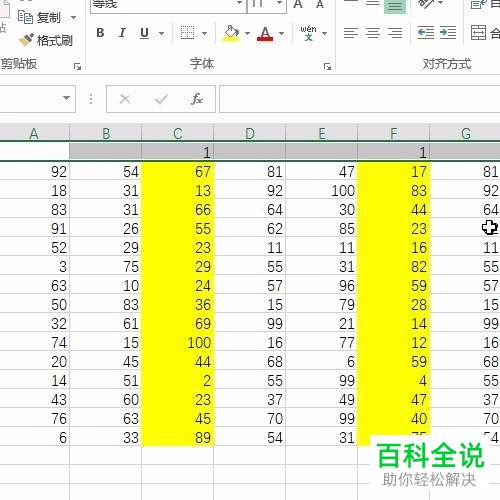
Task: Click into the formula bar
Action: pos(359,99)
